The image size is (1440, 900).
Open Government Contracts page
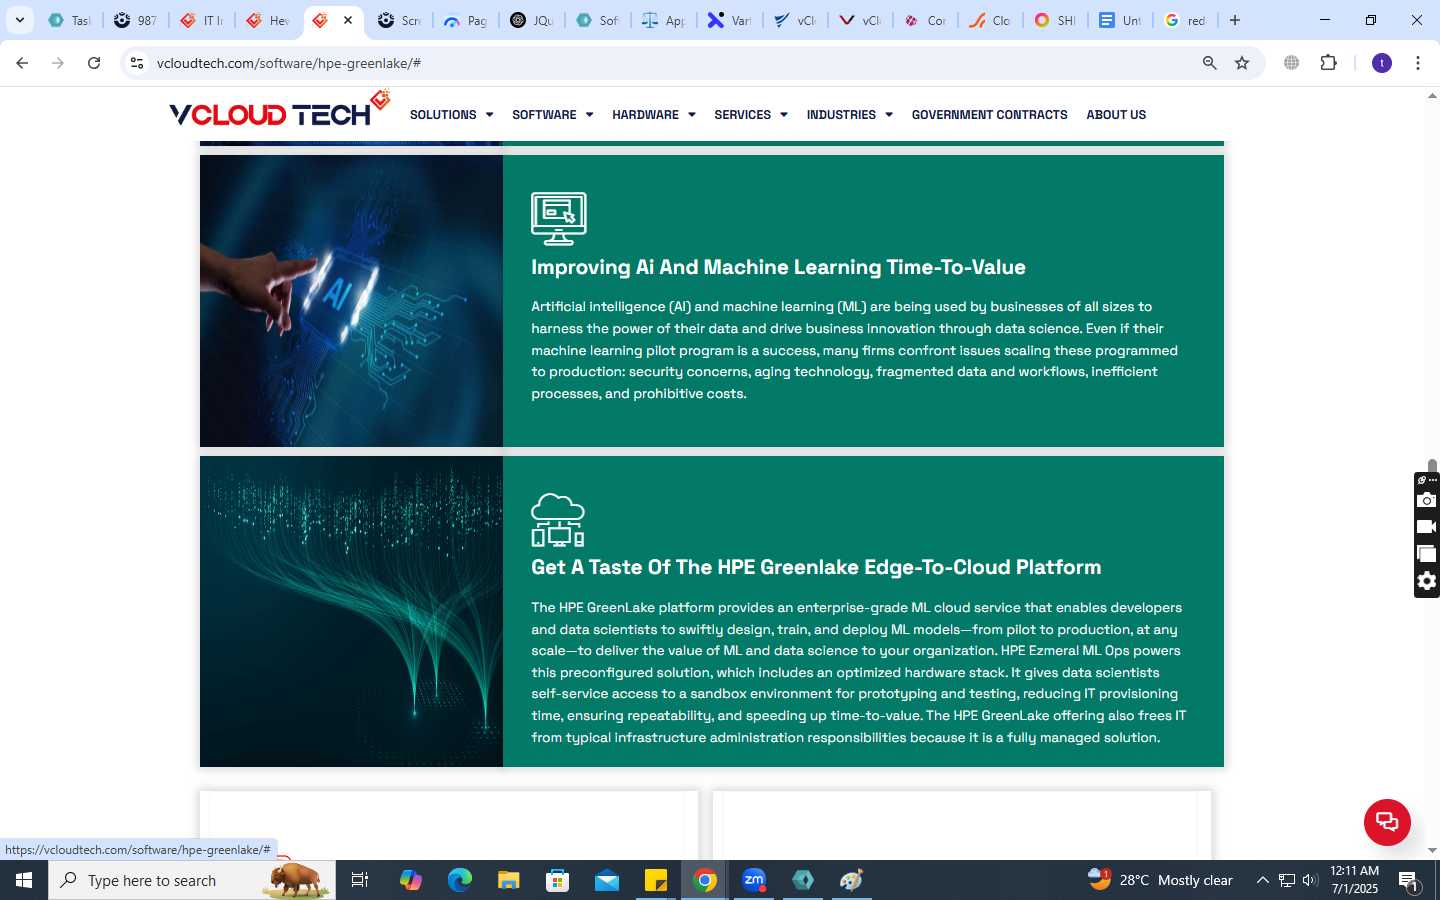tap(989, 115)
